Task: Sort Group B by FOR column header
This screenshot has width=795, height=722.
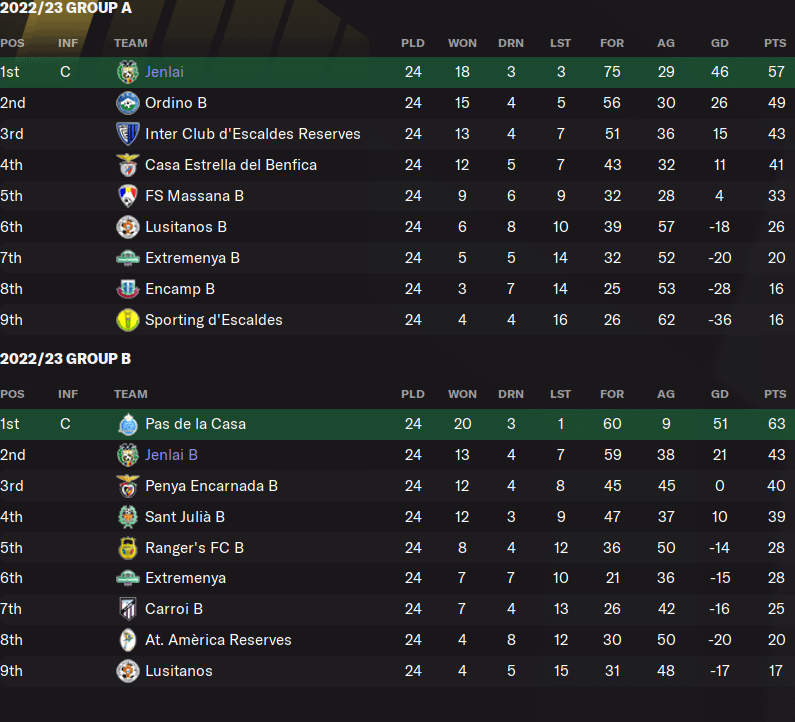Action: coord(612,394)
